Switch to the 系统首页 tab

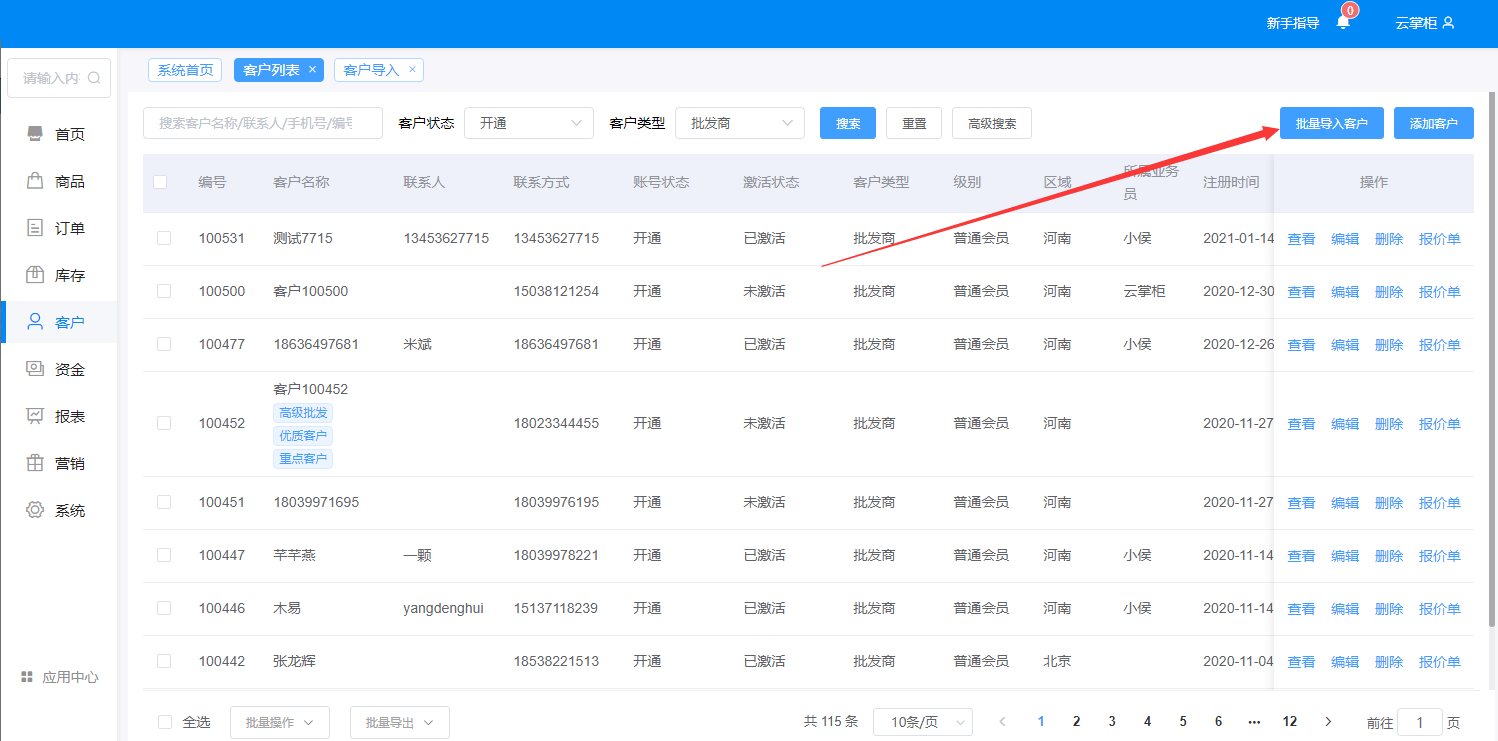click(x=185, y=70)
